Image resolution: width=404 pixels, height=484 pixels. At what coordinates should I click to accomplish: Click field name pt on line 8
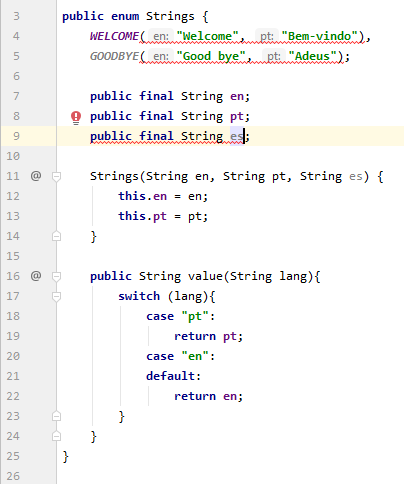click(x=237, y=117)
